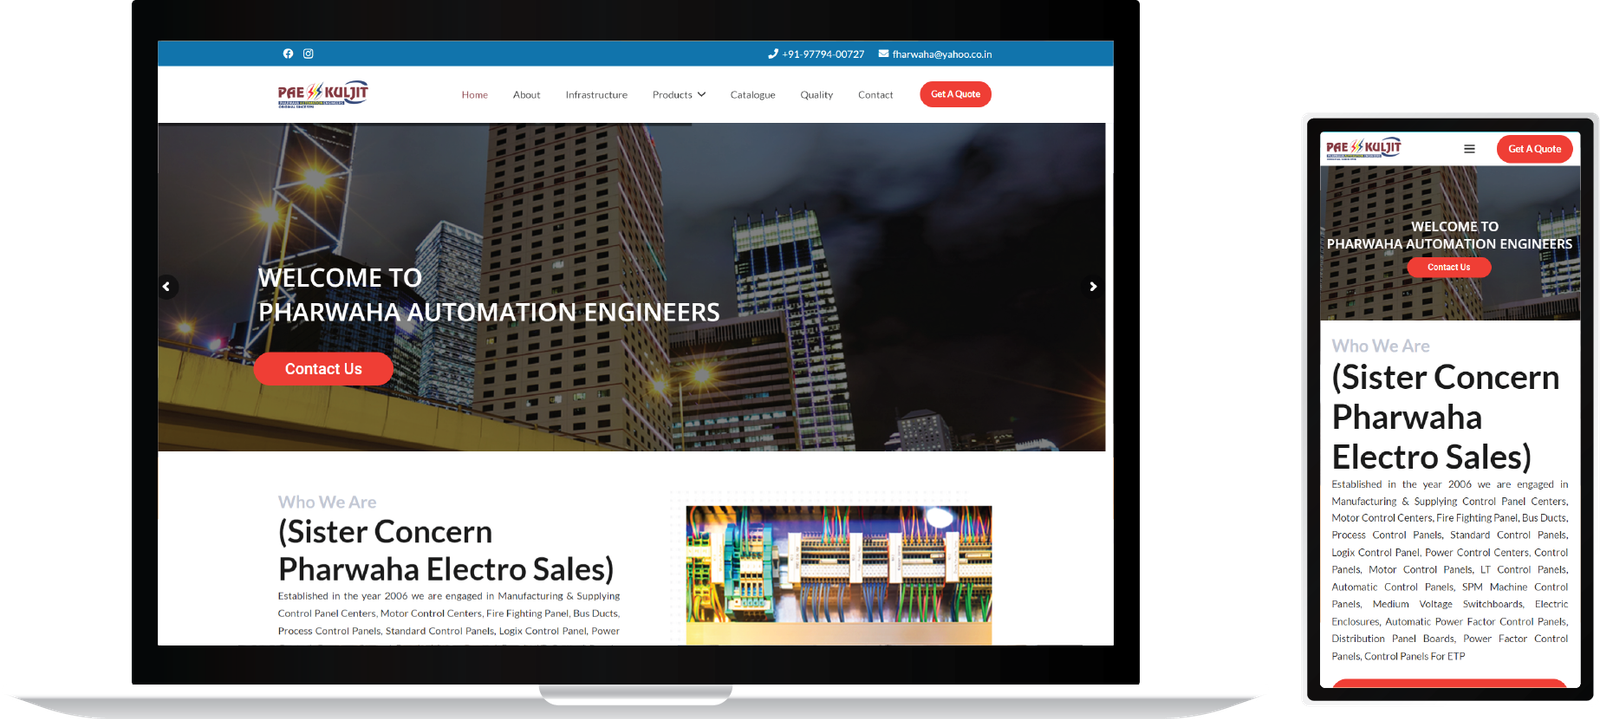1600x719 pixels.
Task: Select the Home menu item
Action: [x=474, y=95]
